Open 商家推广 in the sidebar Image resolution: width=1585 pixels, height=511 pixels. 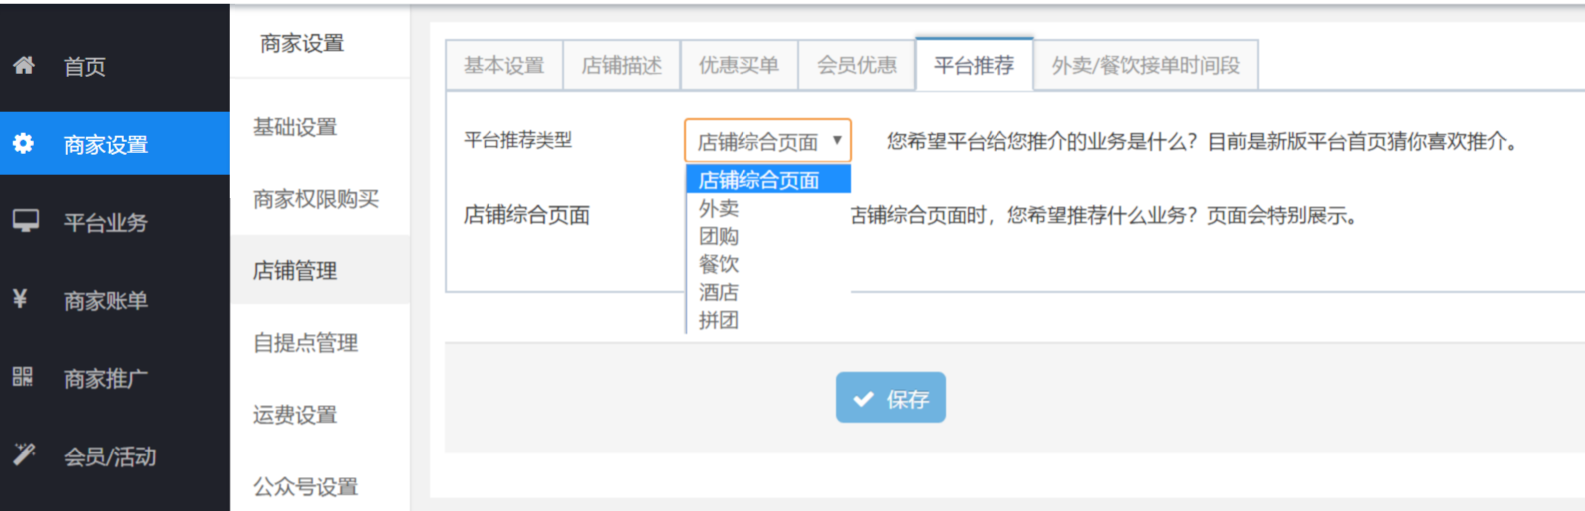click(x=115, y=378)
